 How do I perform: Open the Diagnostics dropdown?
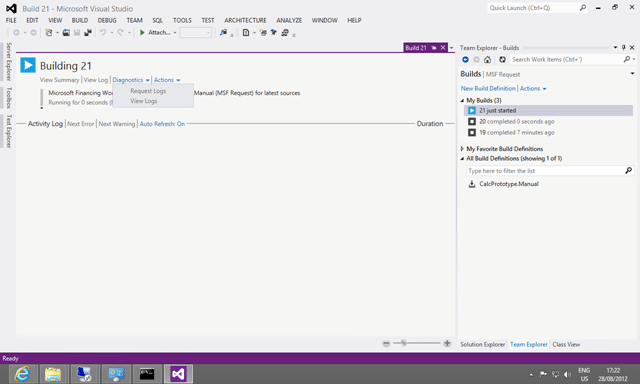pyautogui.click(x=131, y=80)
